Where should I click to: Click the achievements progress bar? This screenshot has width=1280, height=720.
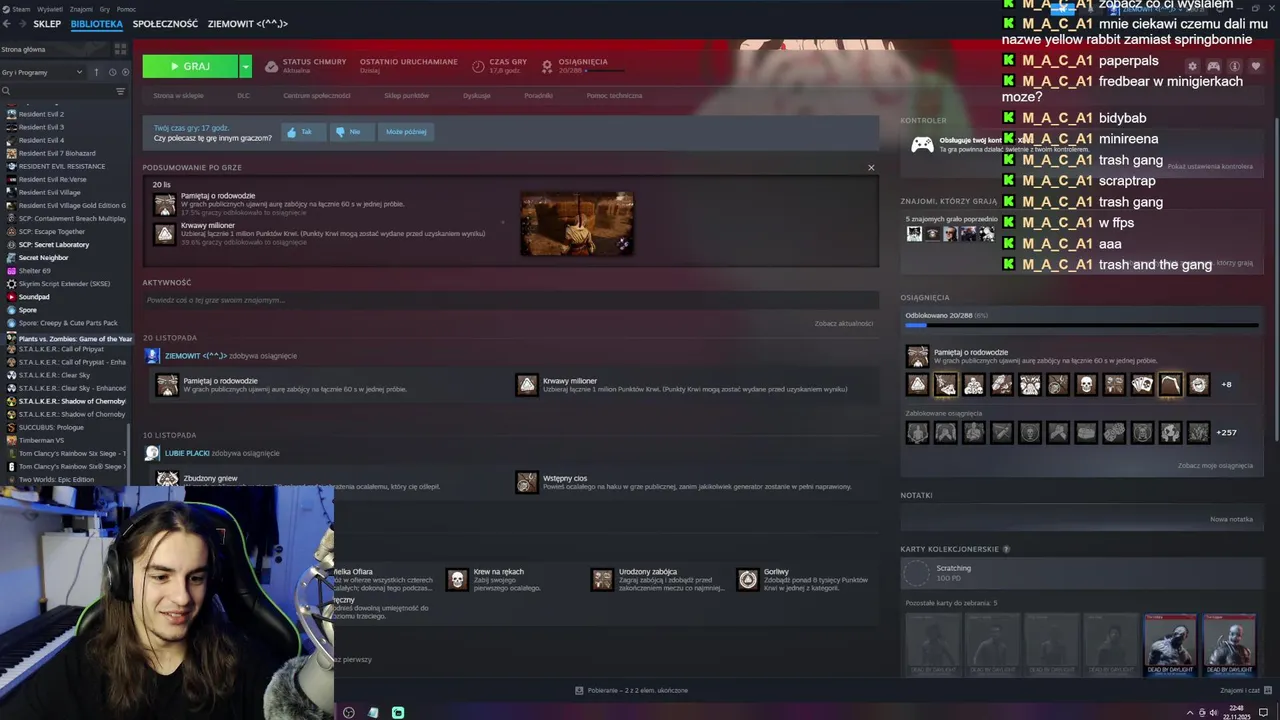[x=1081, y=325]
